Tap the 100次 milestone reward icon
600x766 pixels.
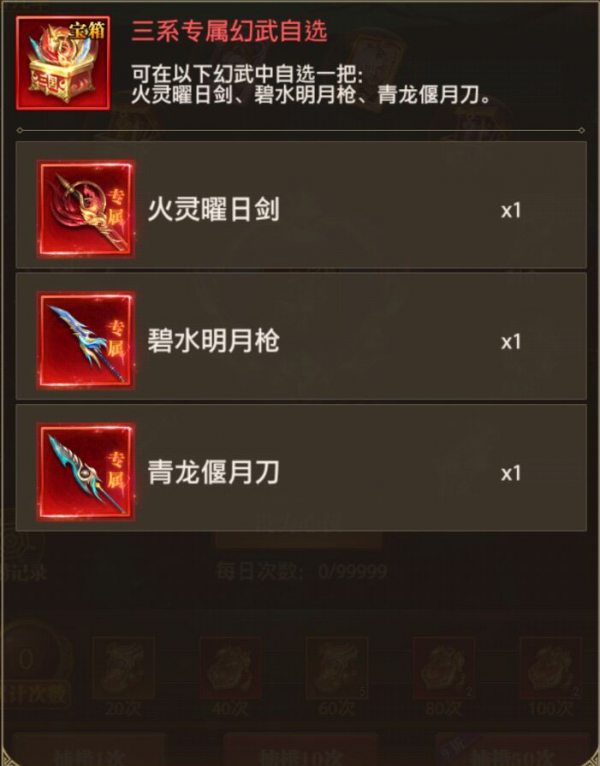pos(551,667)
